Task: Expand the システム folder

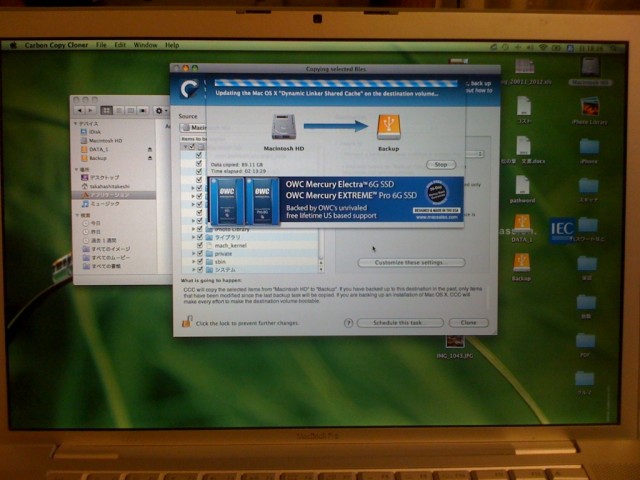Action: tap(193, 270)
